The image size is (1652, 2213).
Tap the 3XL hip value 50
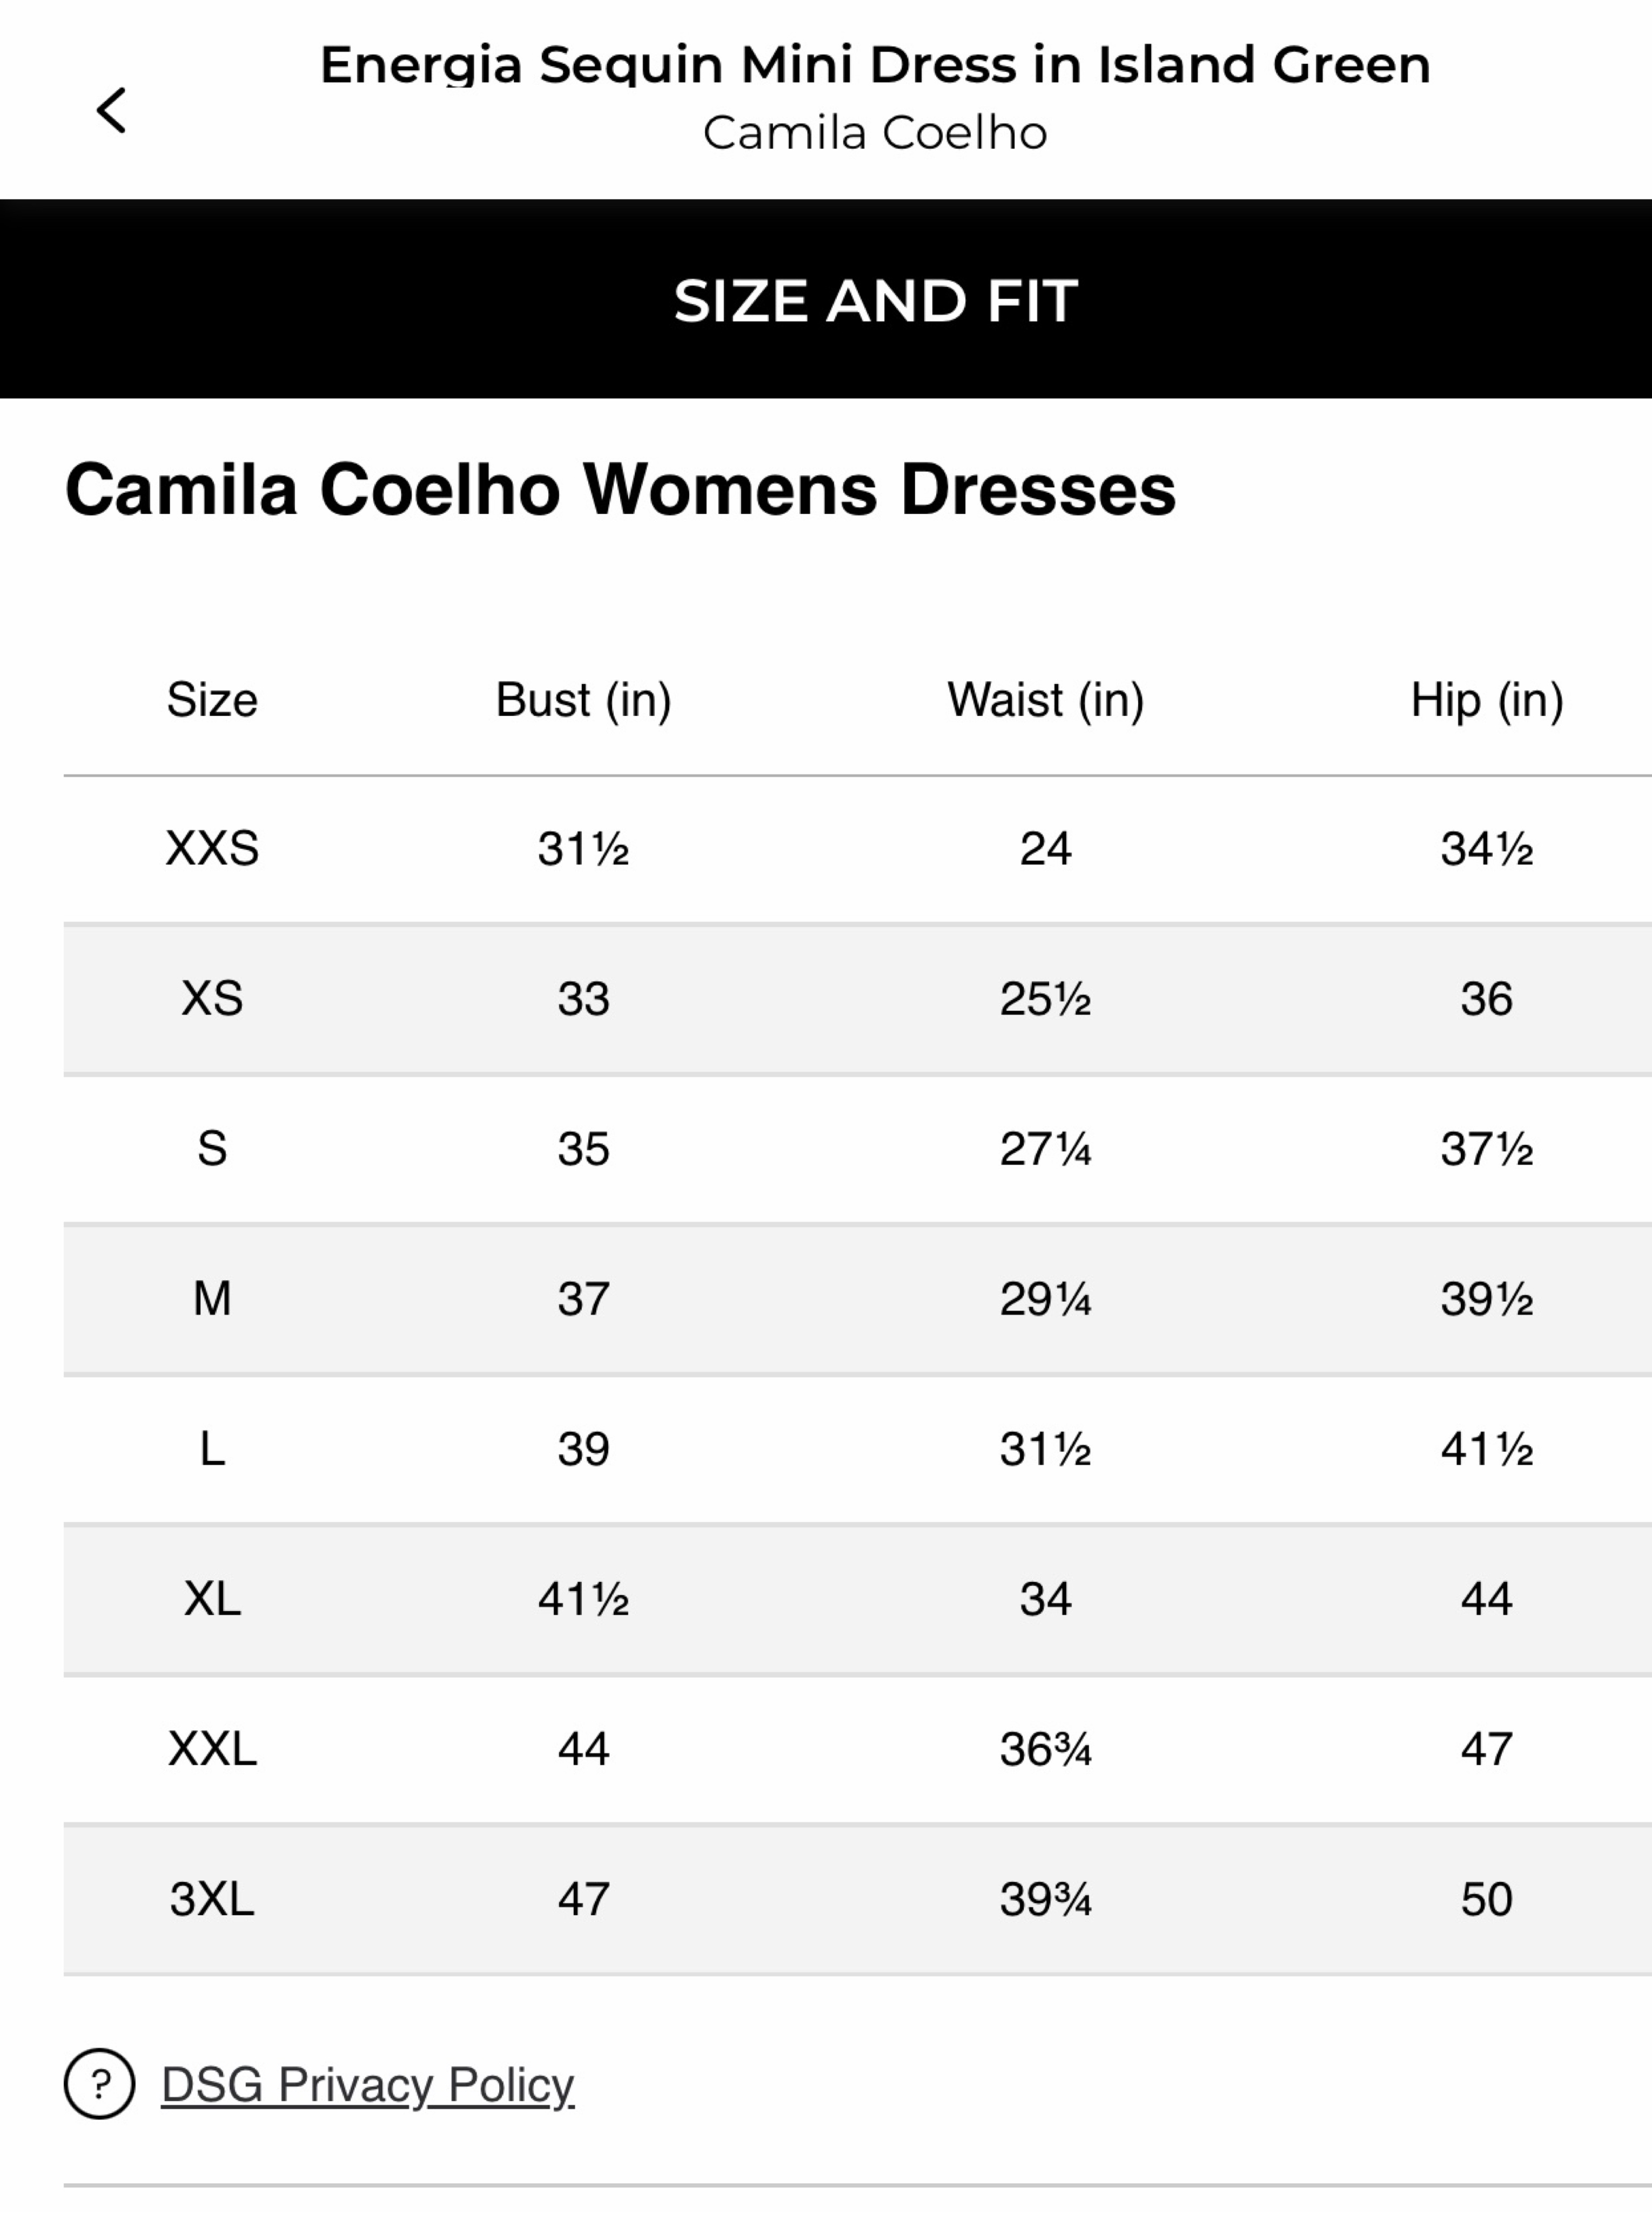click(1487, 1898)
